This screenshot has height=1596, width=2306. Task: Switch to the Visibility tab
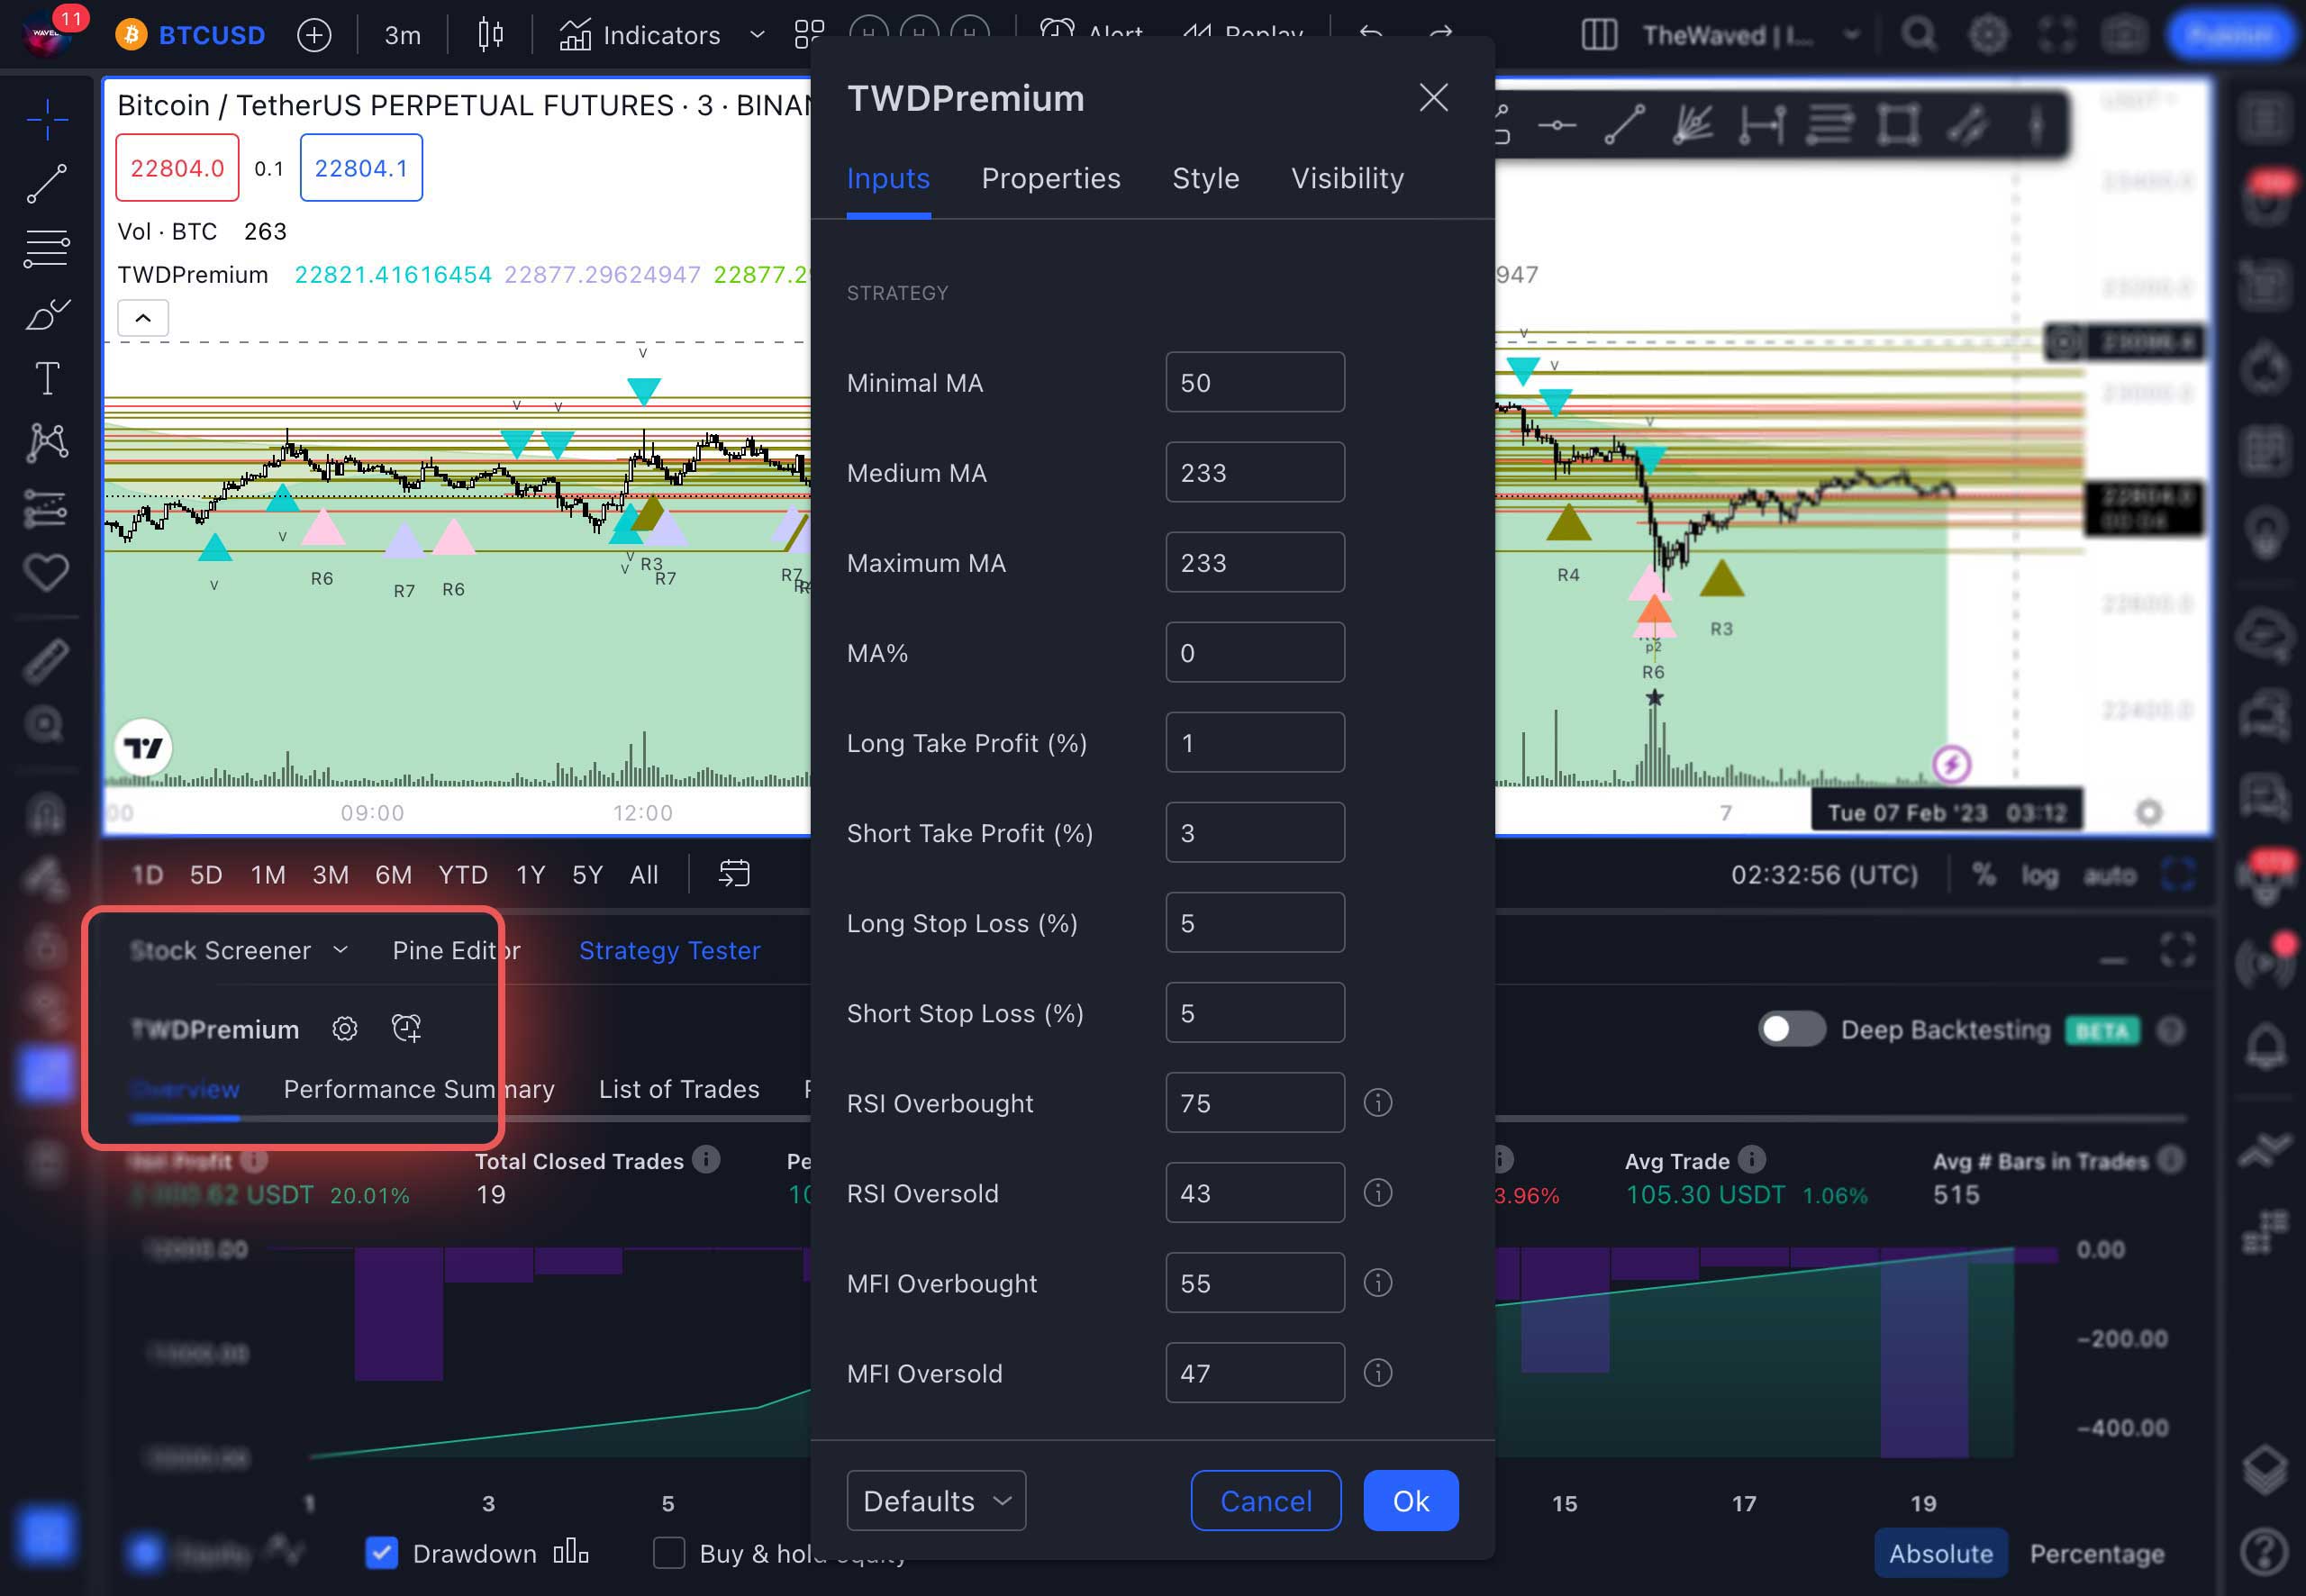1347,178
